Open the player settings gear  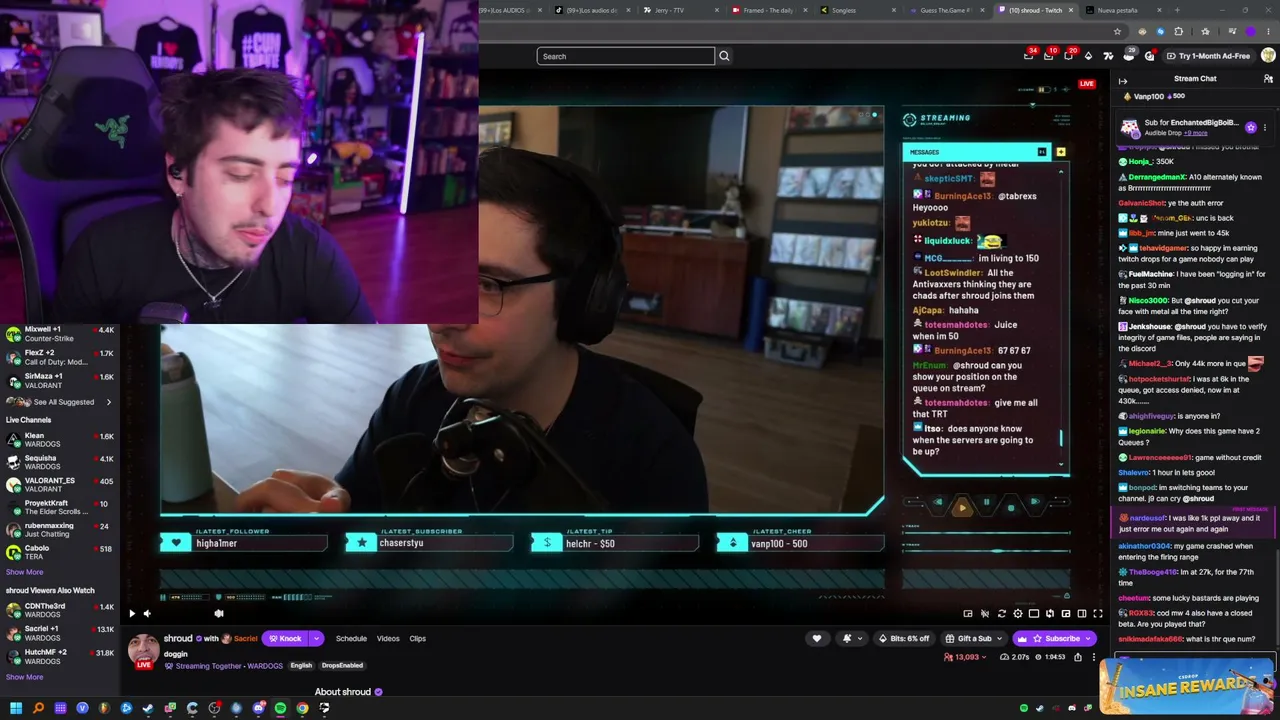[1018, 613]
